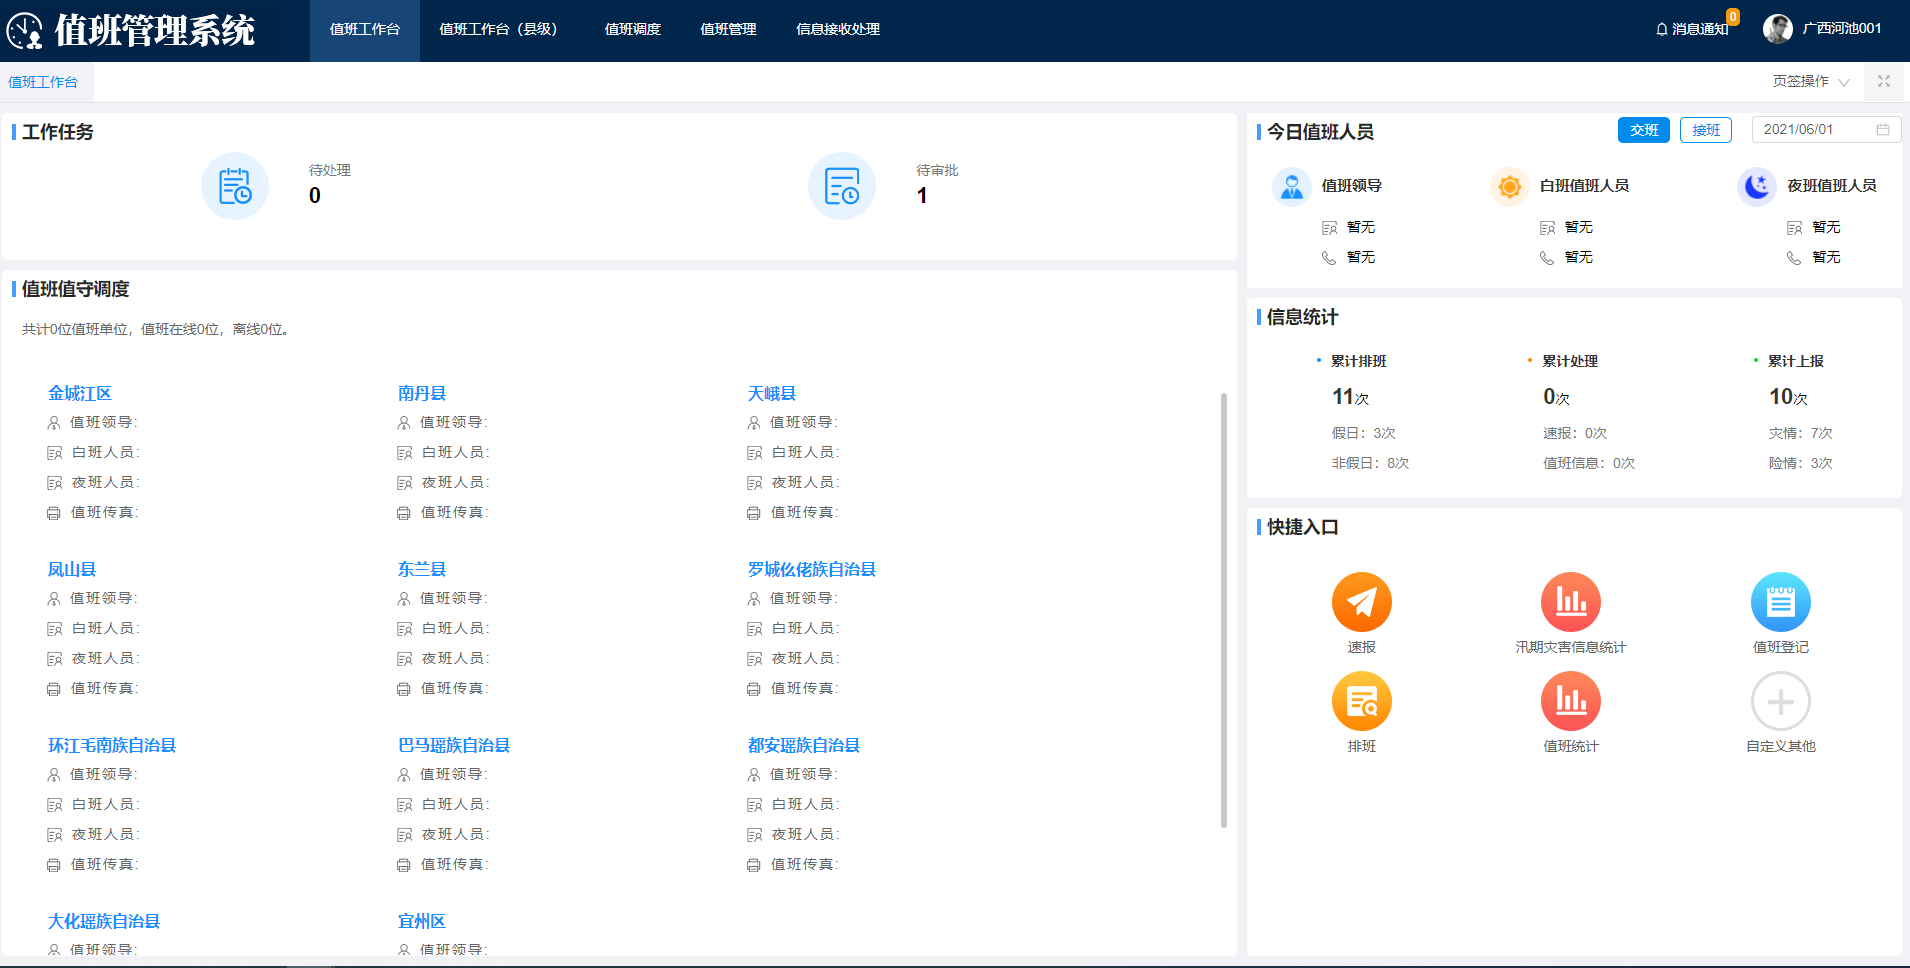Click the 待审批 count 1

922,196
